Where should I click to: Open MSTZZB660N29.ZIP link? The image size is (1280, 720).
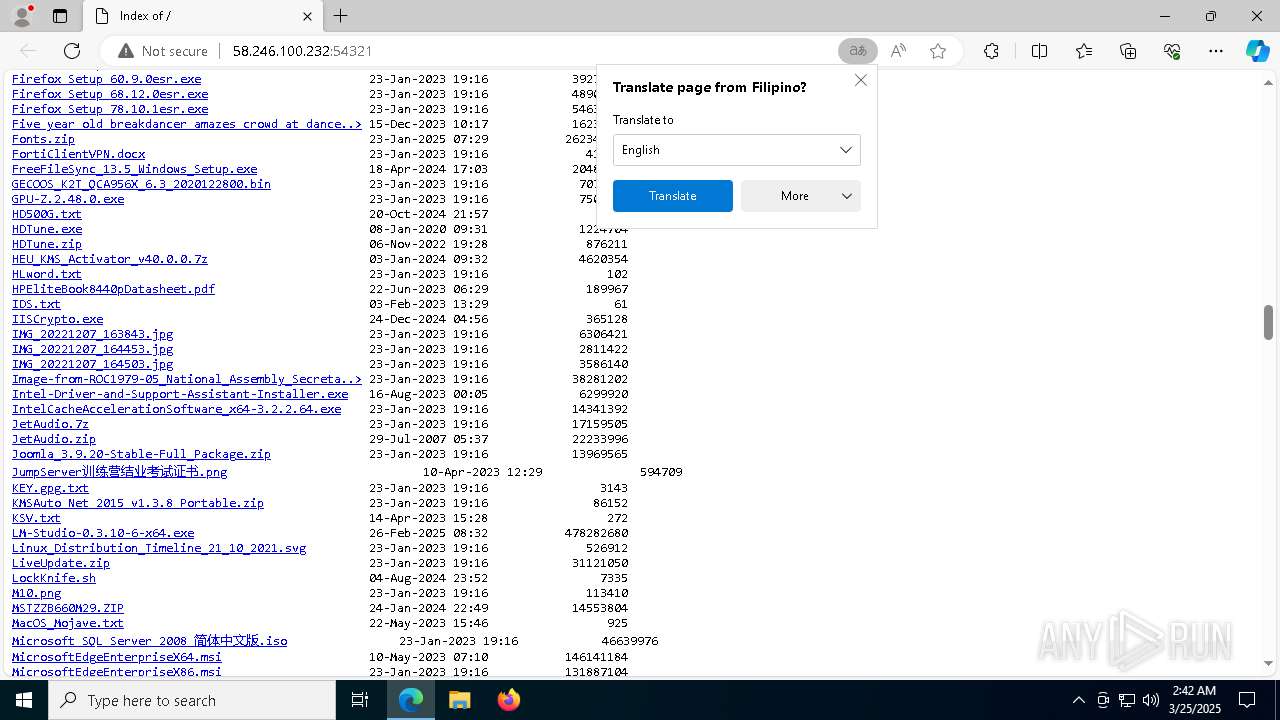(68, 608)
